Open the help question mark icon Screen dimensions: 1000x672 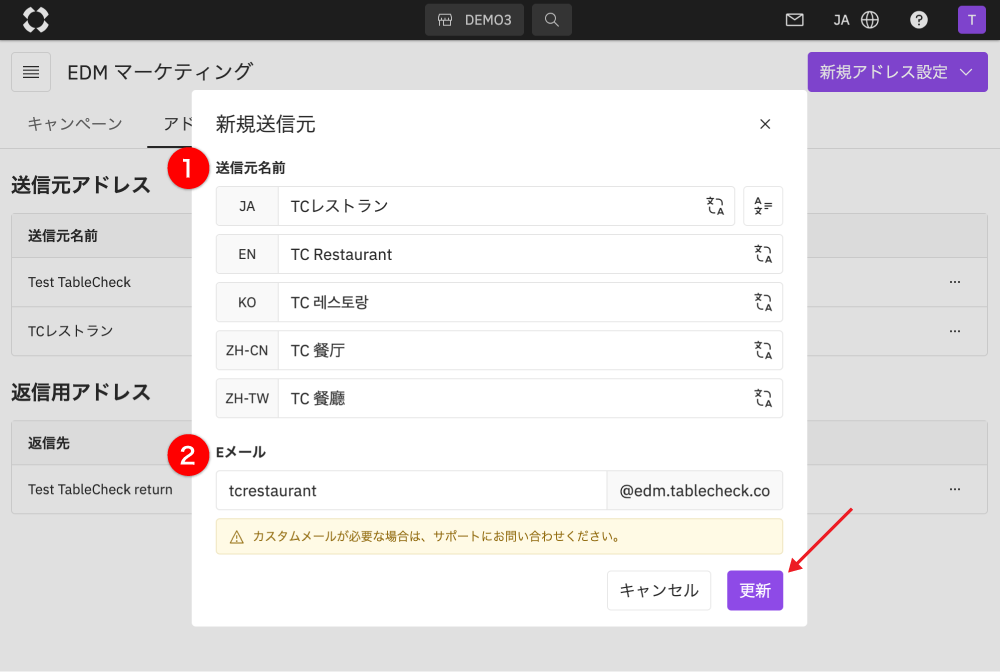918,20
